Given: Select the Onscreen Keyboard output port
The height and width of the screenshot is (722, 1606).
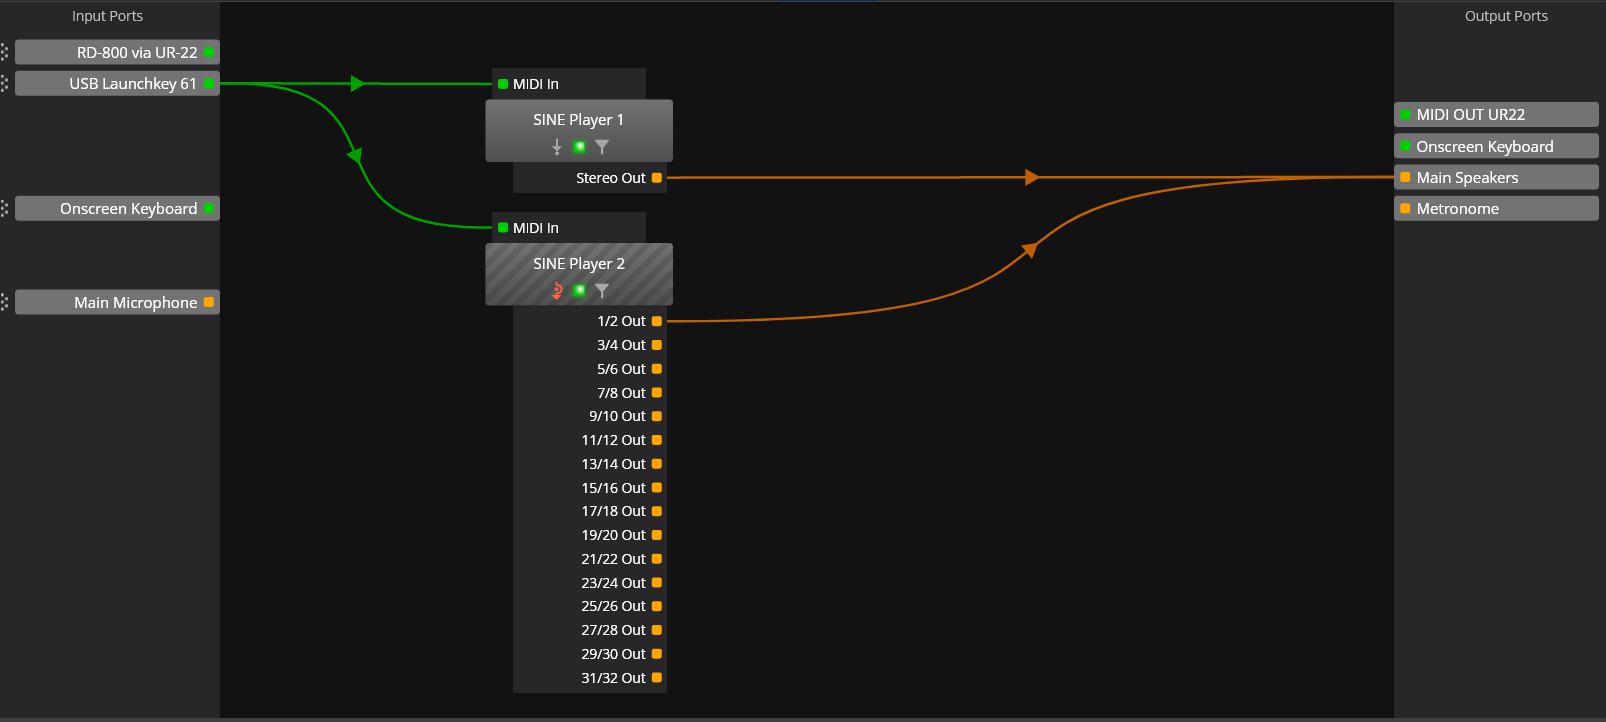Looking at the screenshot, I should click(x=1496, y=146).
